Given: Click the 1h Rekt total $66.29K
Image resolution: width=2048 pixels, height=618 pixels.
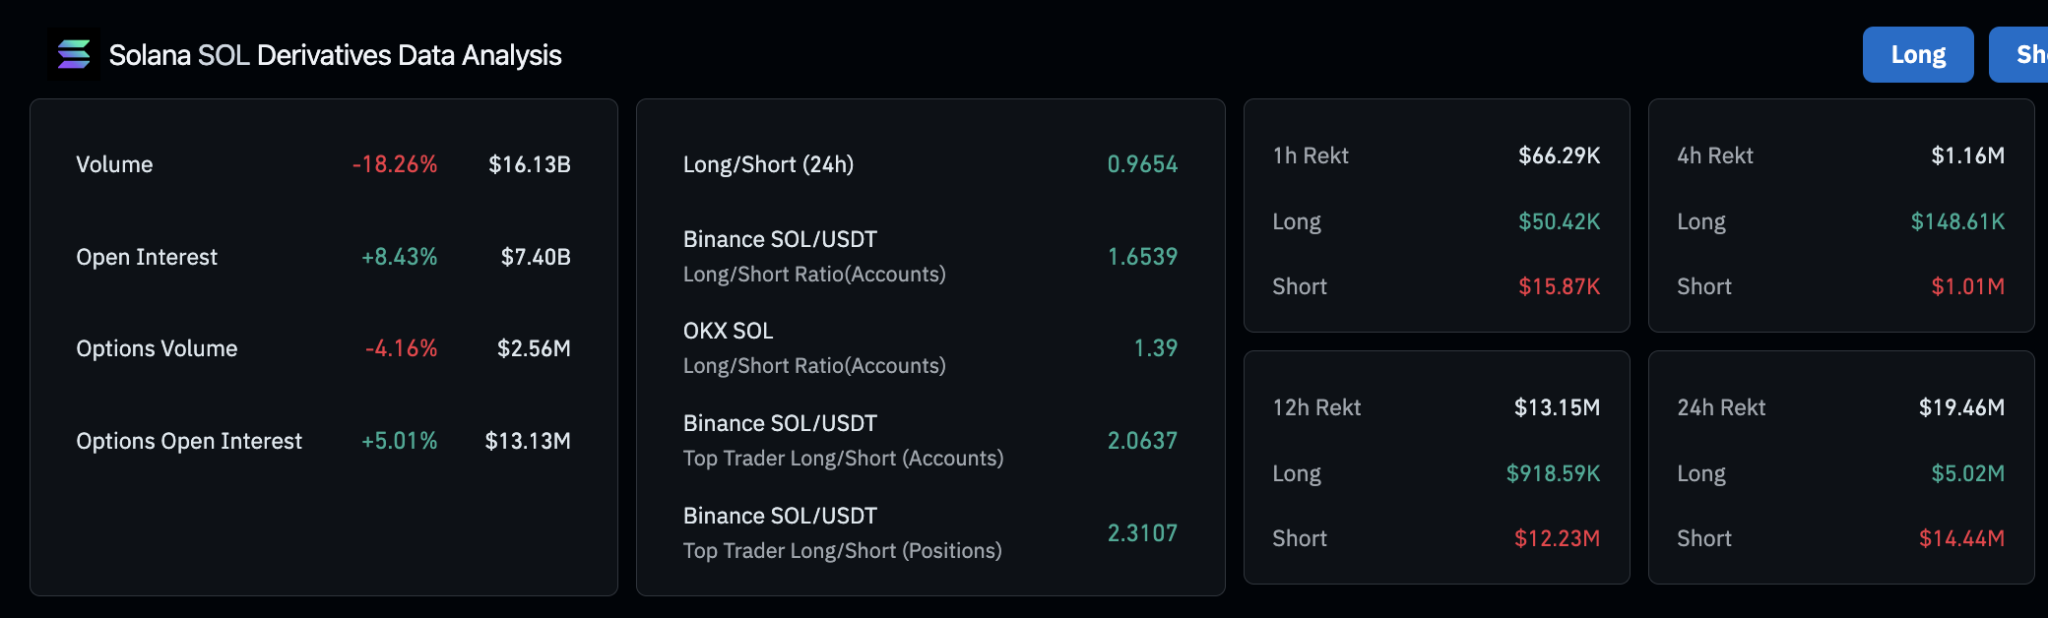Looking at the screenshot, I should [1559, 156].
